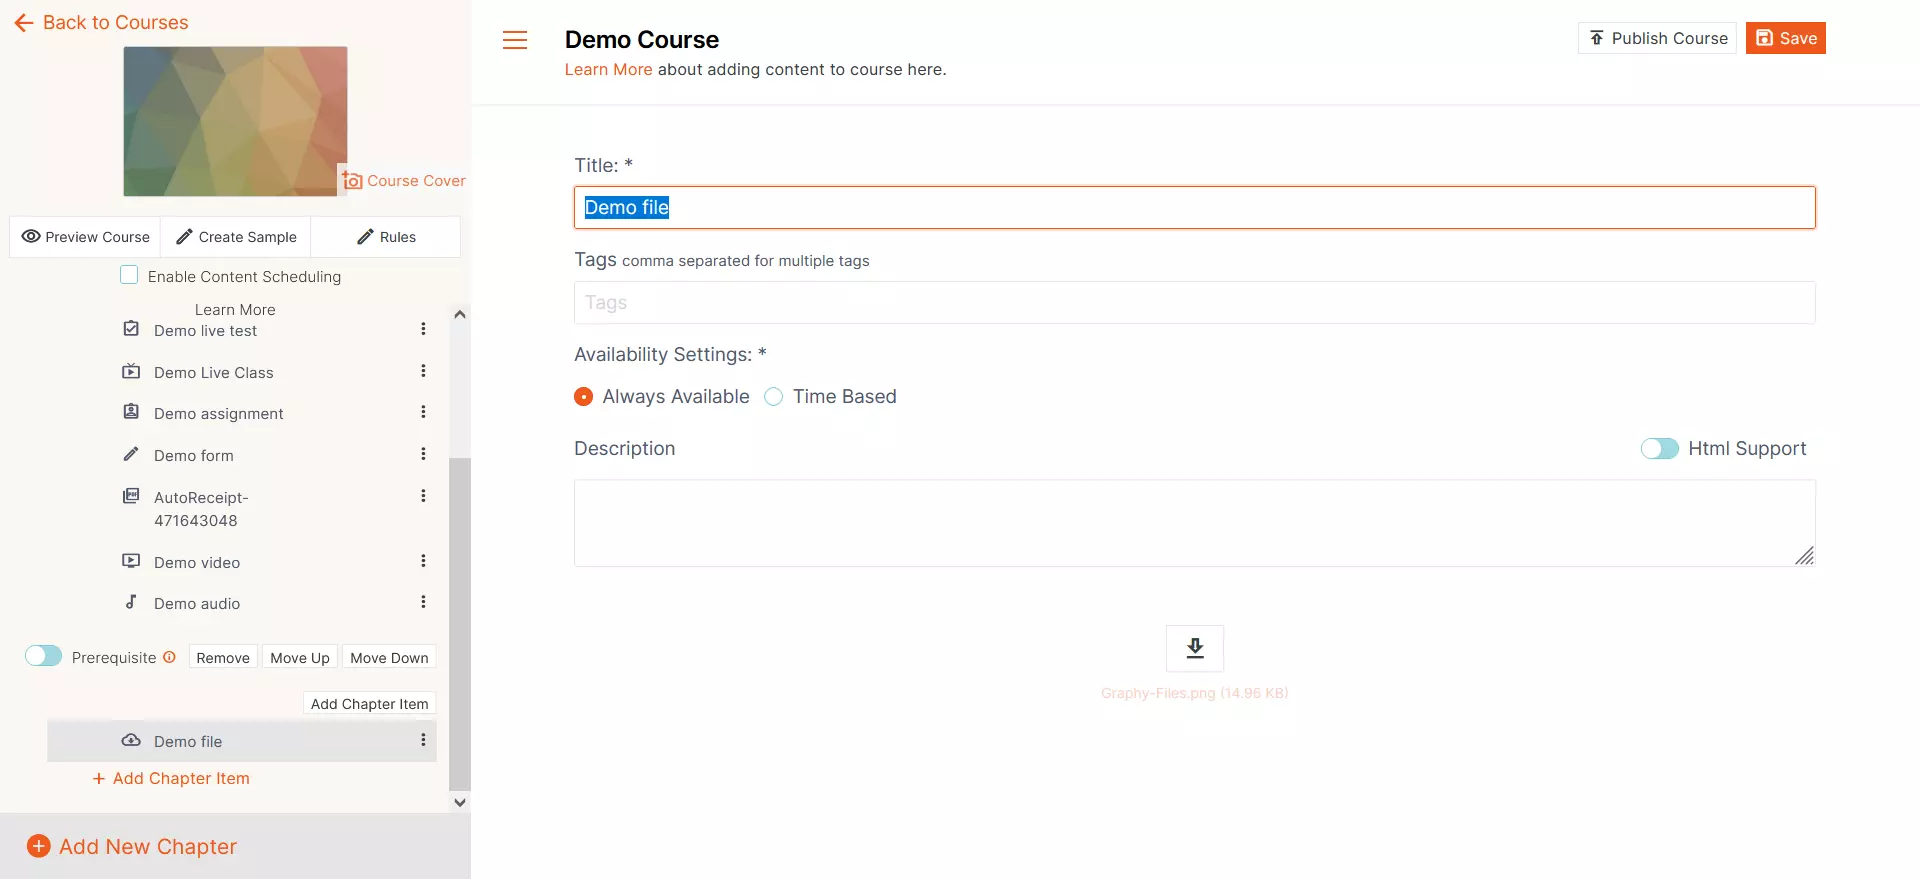Viewport: 1920px width, 879px height.
Task: Click the orange plus icon for new chapter
Action: (38, 846)
